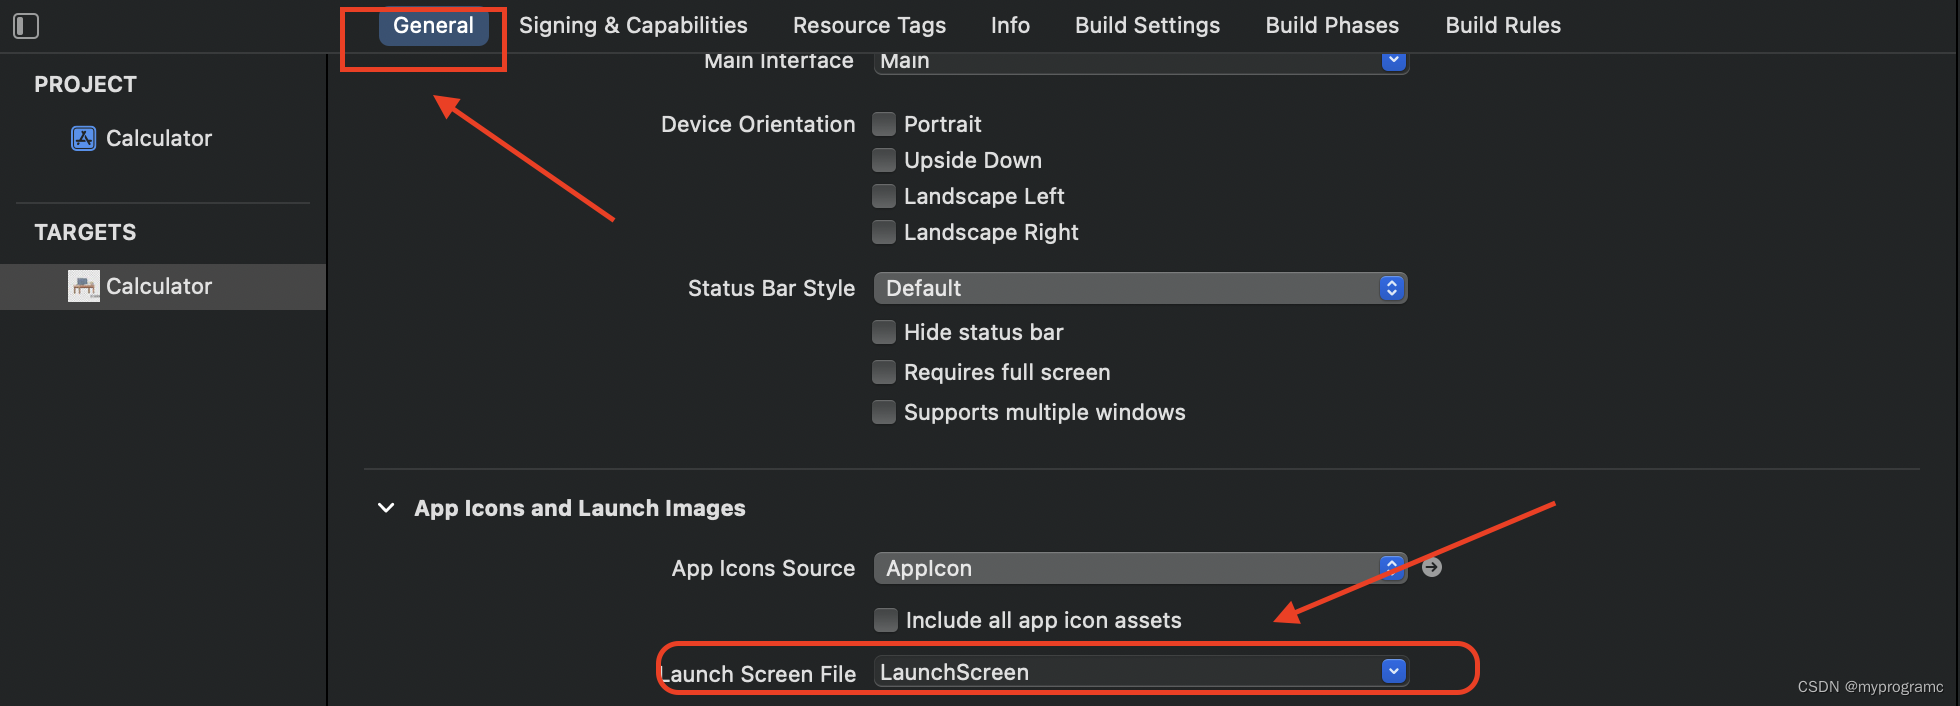Switch to the Build Settings tab
The image size is (1960, 706).
1146,25
